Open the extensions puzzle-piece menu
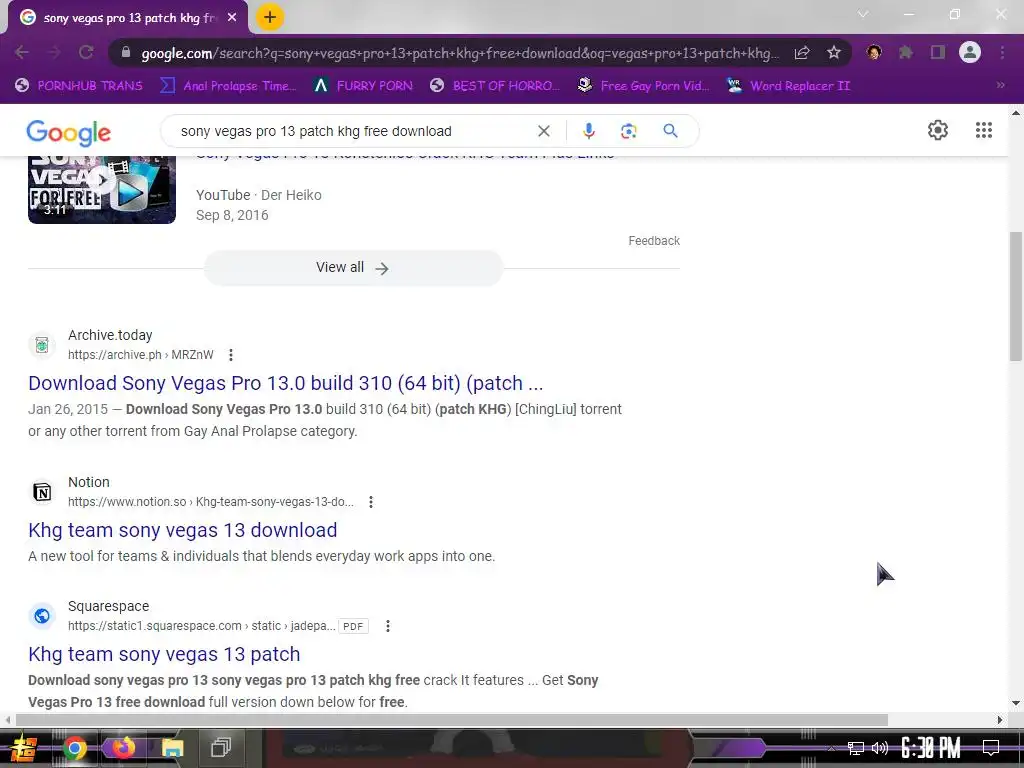 pyautogui.click(x=906, y=52)
